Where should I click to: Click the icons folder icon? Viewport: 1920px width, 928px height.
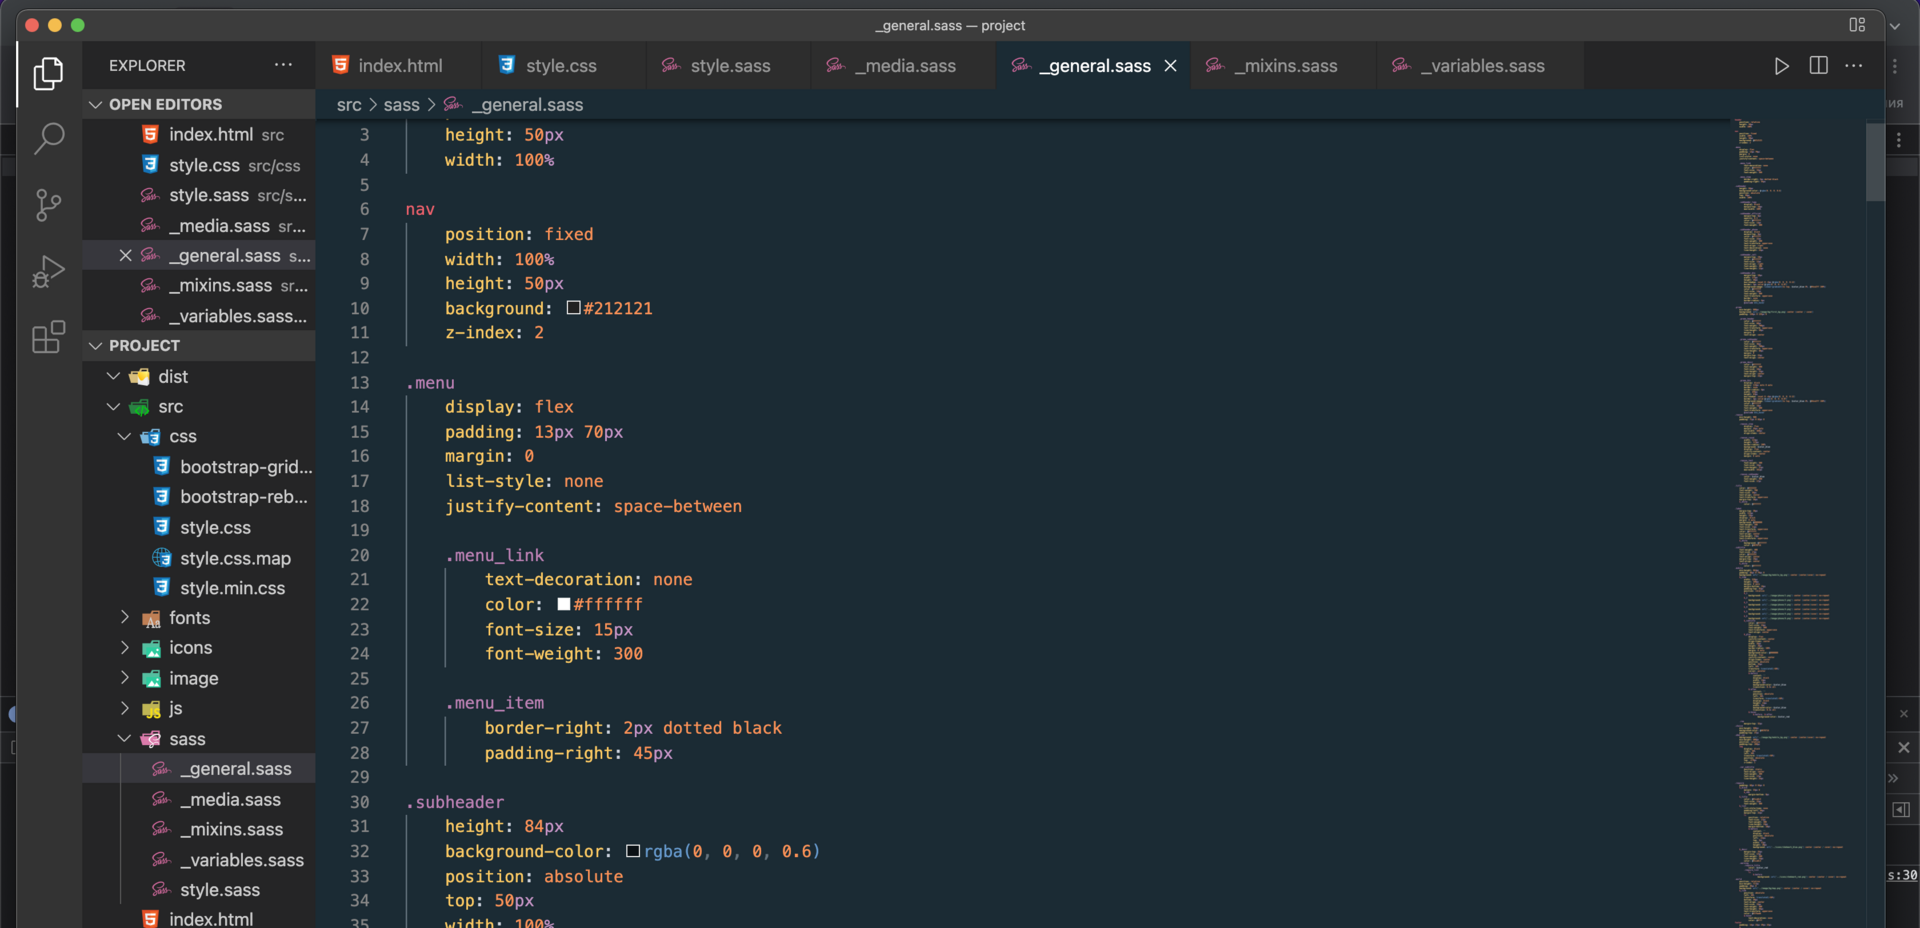pyautogui.click(x=151, y=648)
